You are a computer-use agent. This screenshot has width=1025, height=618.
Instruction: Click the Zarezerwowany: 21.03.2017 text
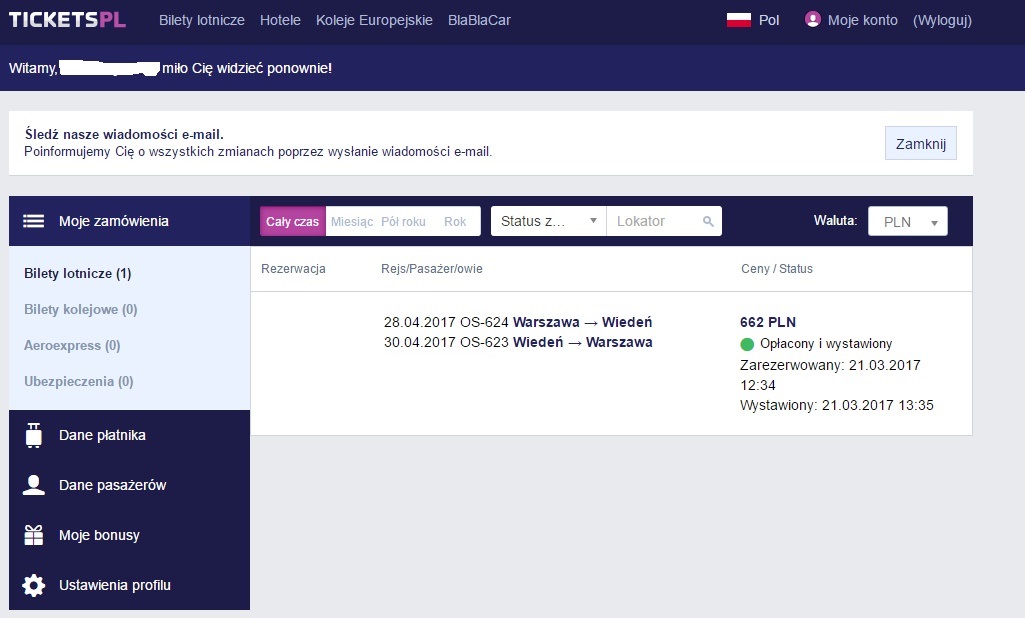pos(830,365)
